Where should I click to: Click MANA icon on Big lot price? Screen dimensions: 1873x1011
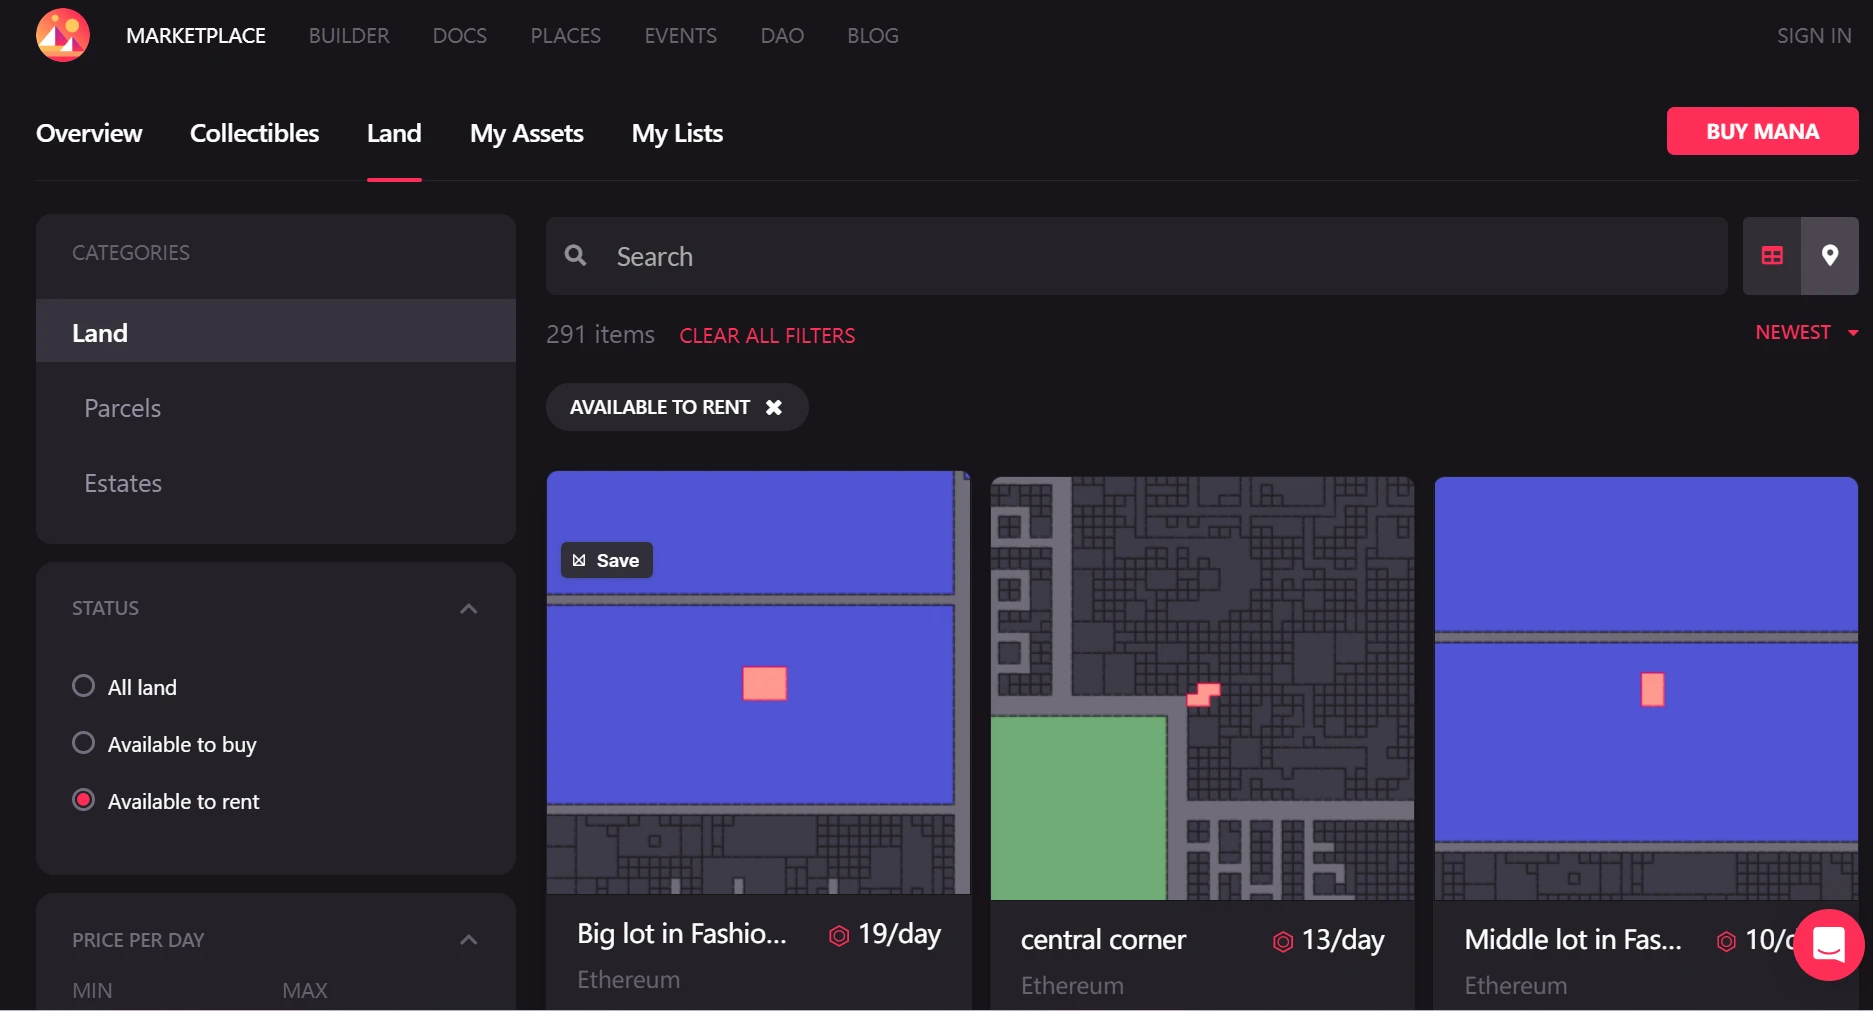(x=838, y=935)
